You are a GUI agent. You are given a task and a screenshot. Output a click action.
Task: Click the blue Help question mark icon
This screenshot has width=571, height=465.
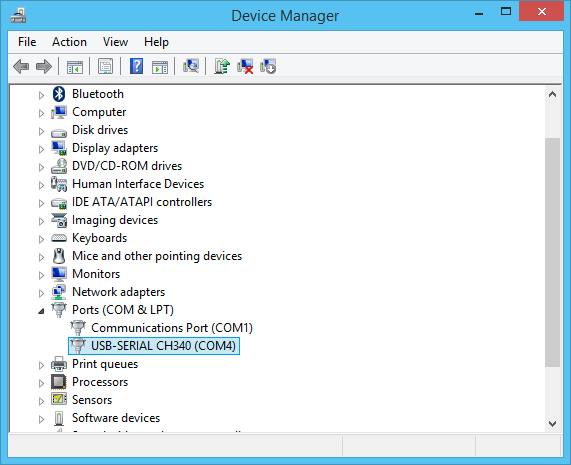coord(137,66)
